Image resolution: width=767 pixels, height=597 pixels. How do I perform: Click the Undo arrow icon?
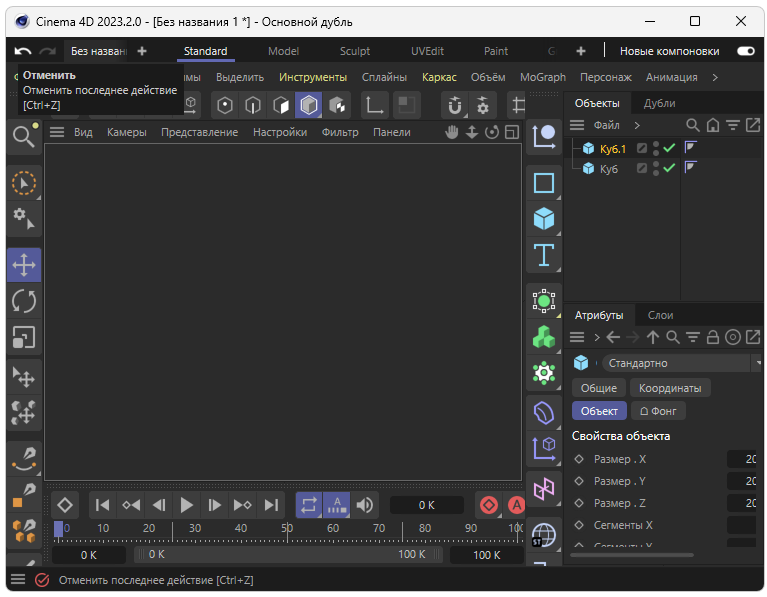point(23,51)
